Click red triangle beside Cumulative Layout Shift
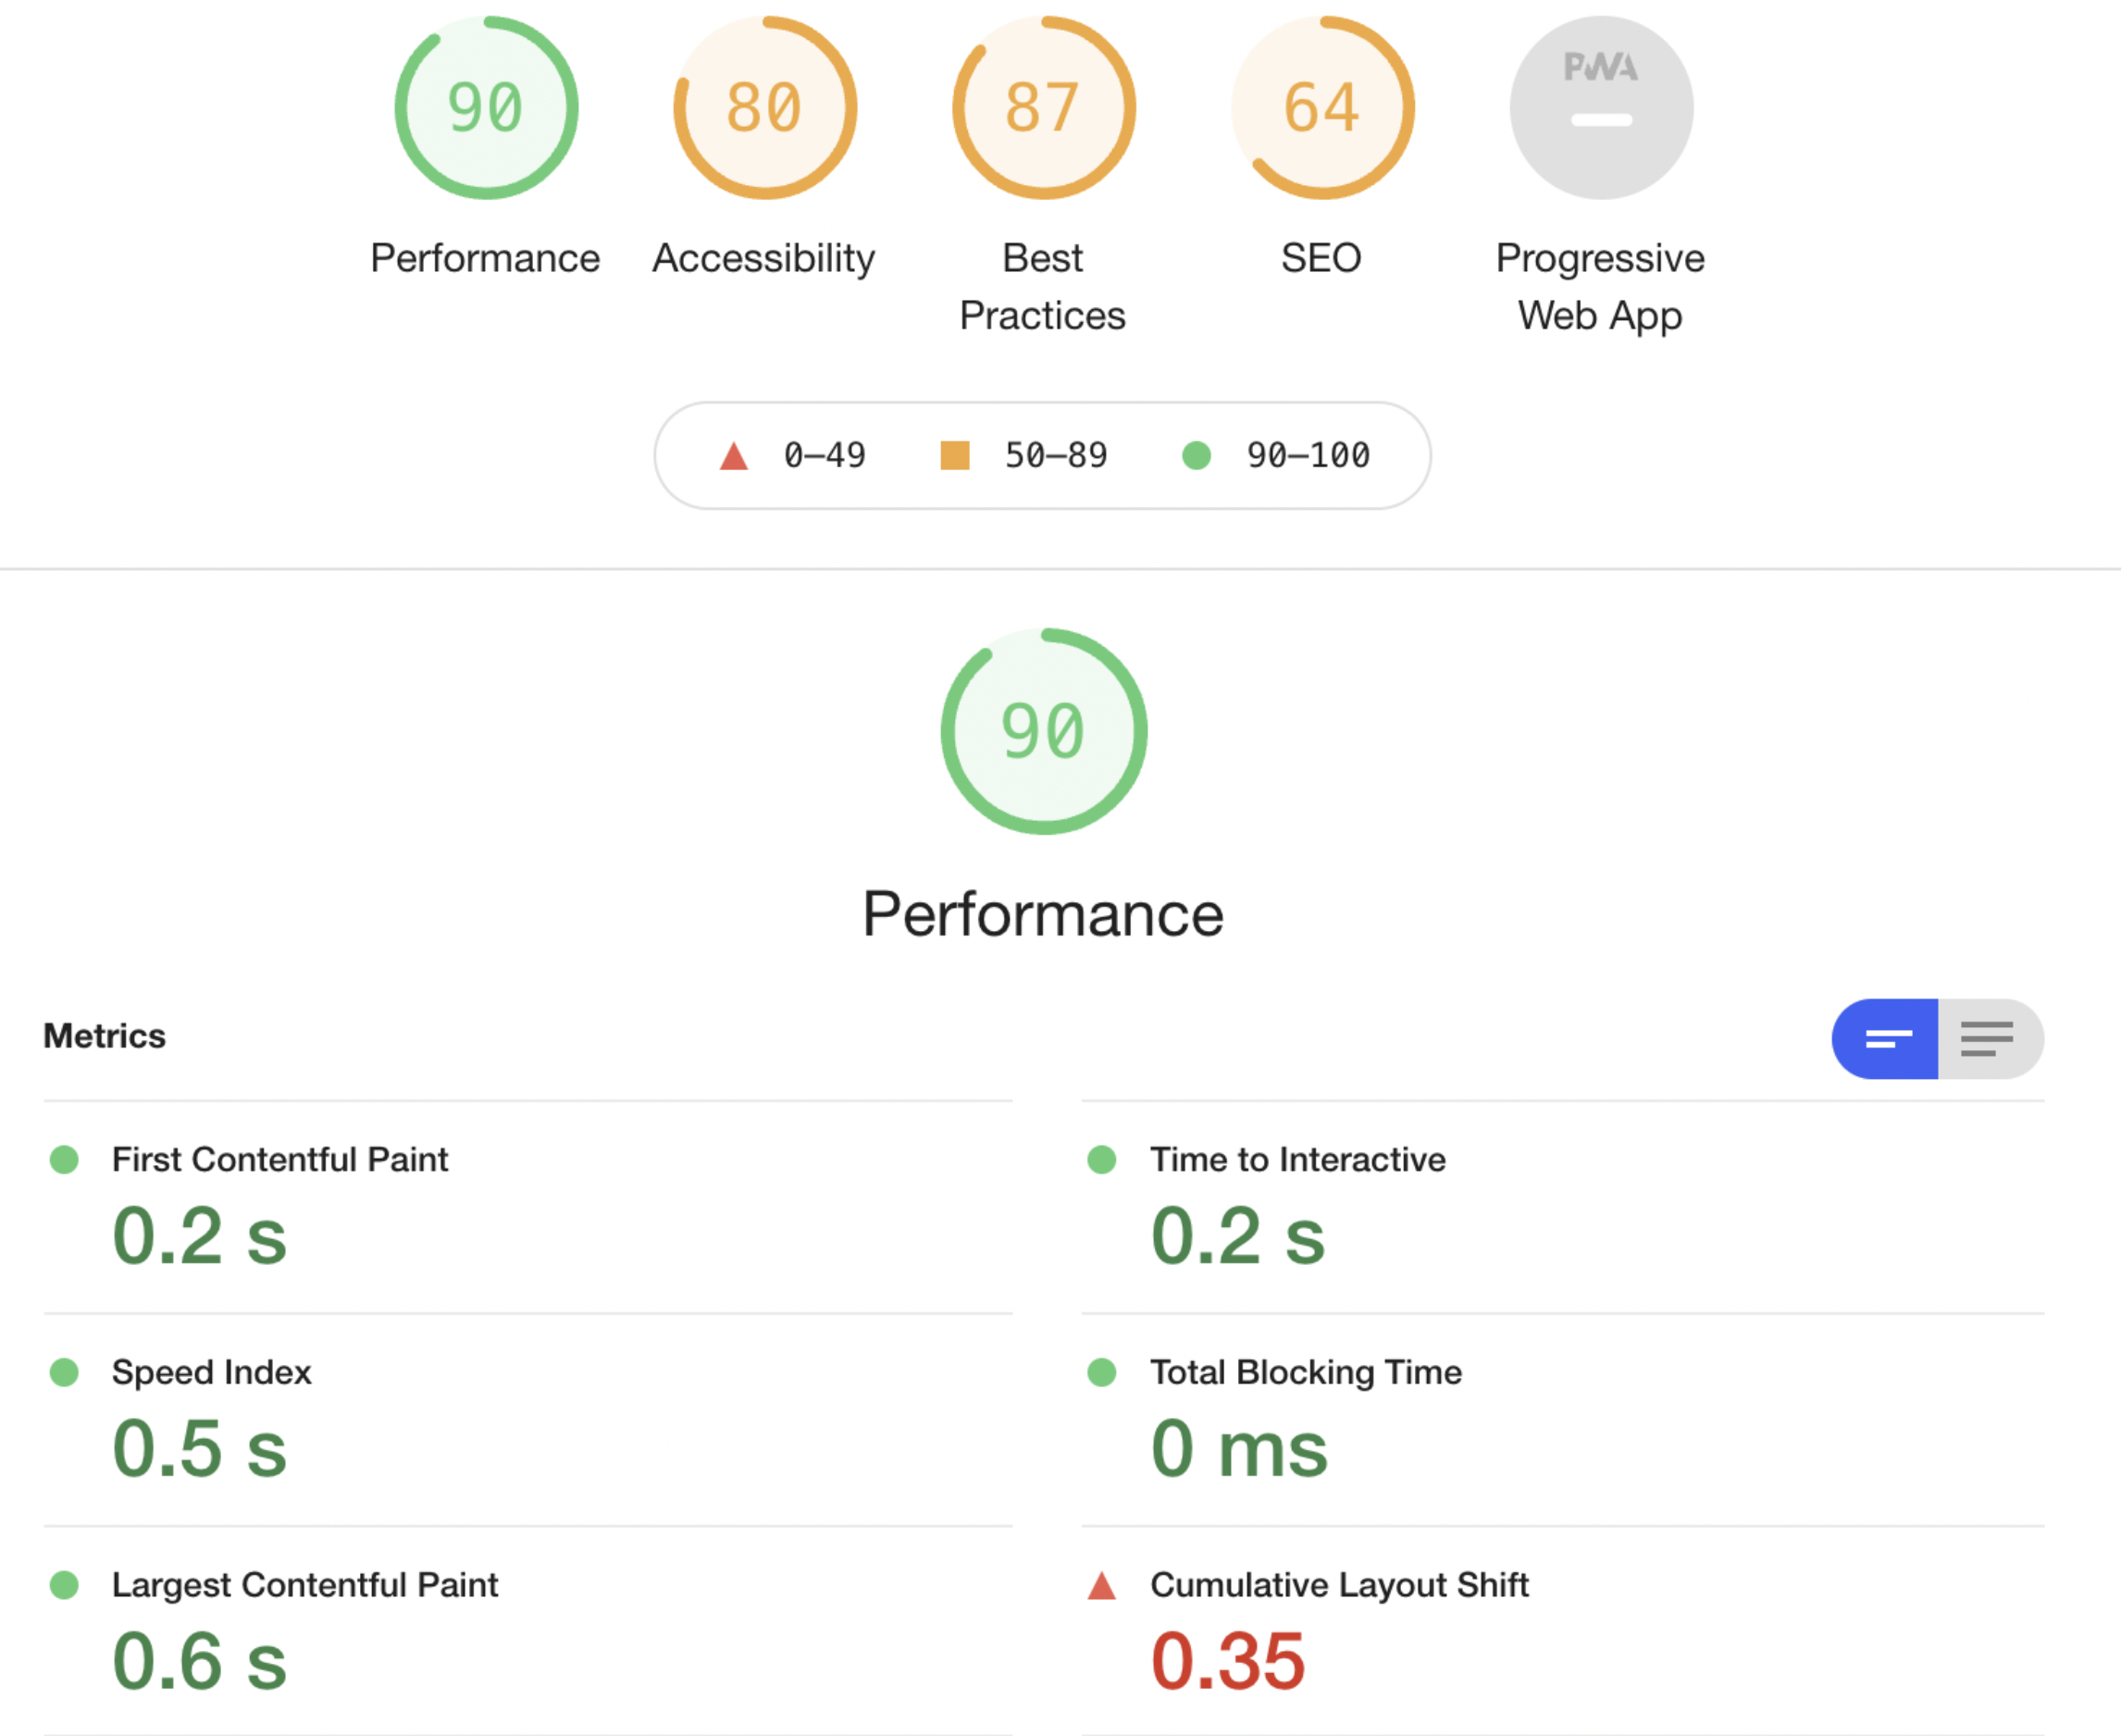This screenshot has height=1736, width=2121. point(1101,1586)
